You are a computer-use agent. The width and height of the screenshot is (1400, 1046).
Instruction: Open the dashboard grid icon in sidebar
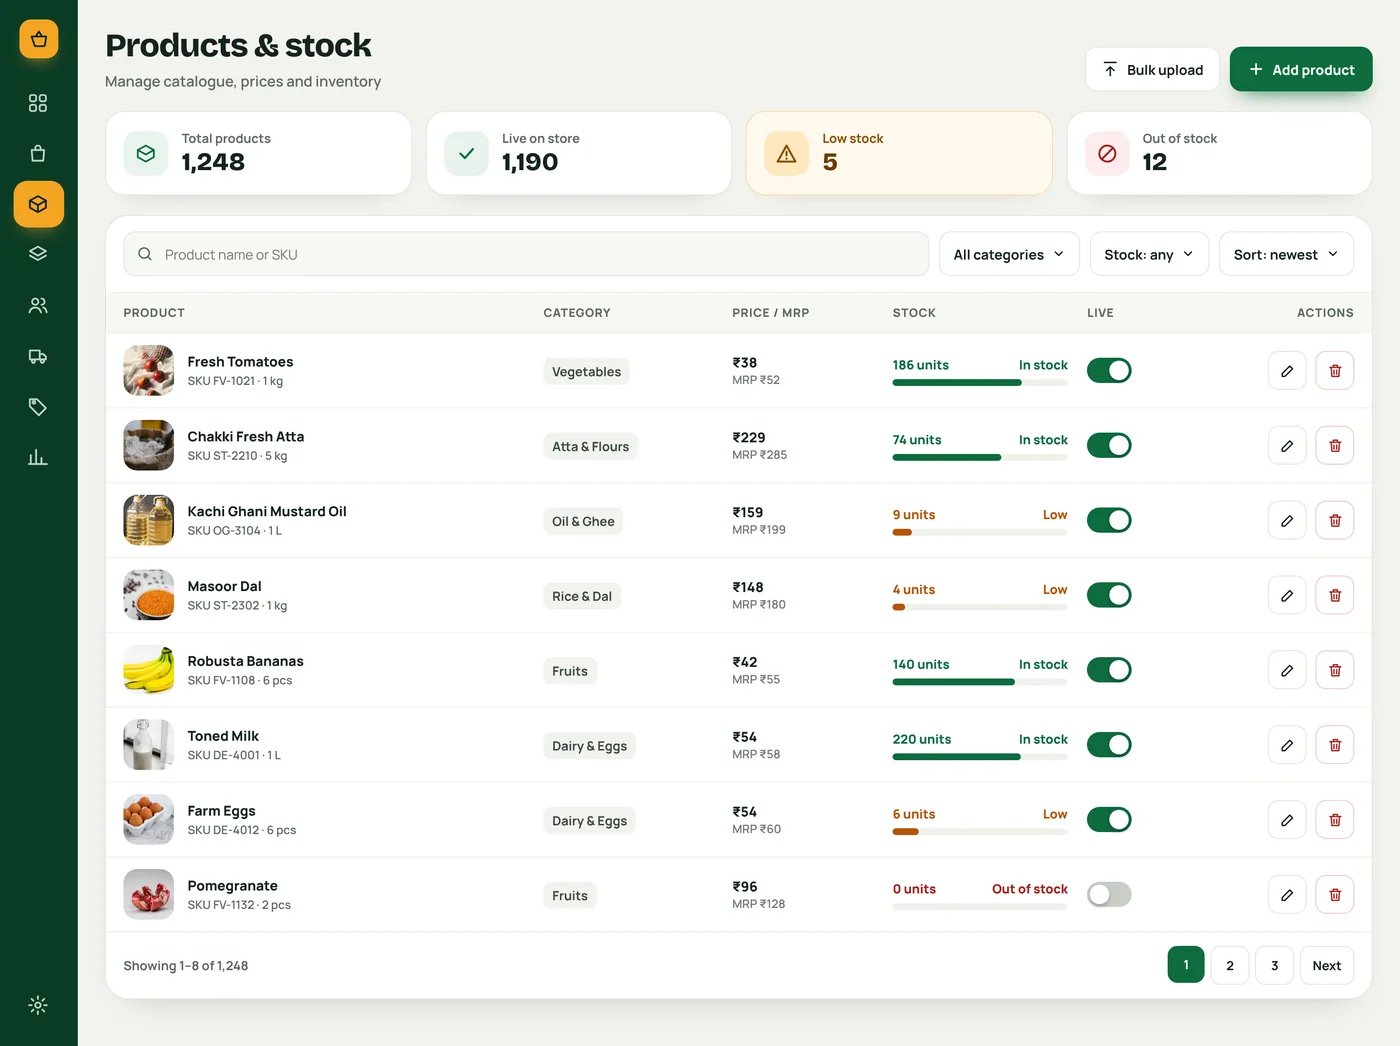point(38,103)
